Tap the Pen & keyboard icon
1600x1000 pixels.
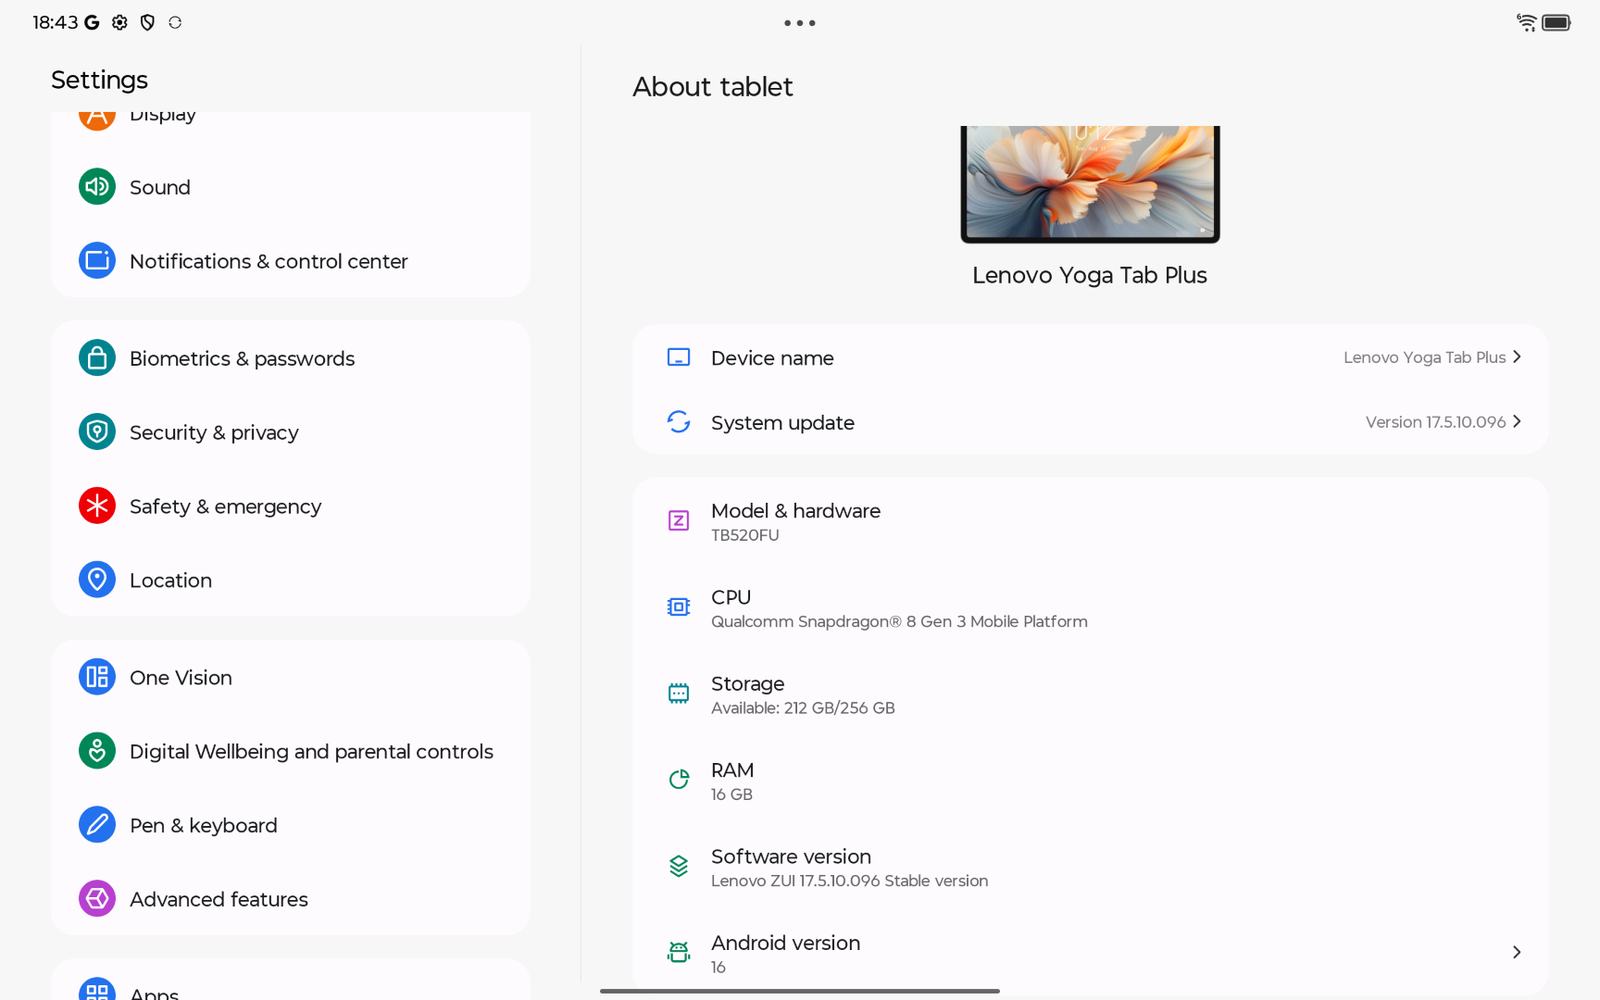(97, 825)
